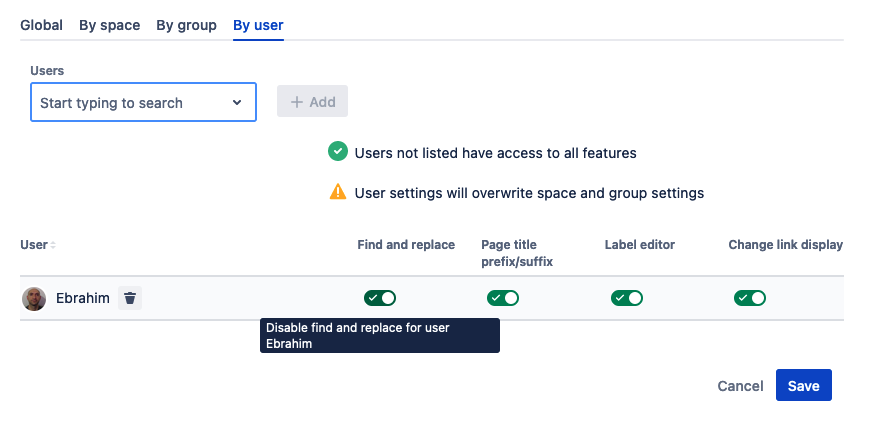Delete user Ebrahim with trash icon
Viewport: 873px width, 428px height.
(x=130, y=298)
